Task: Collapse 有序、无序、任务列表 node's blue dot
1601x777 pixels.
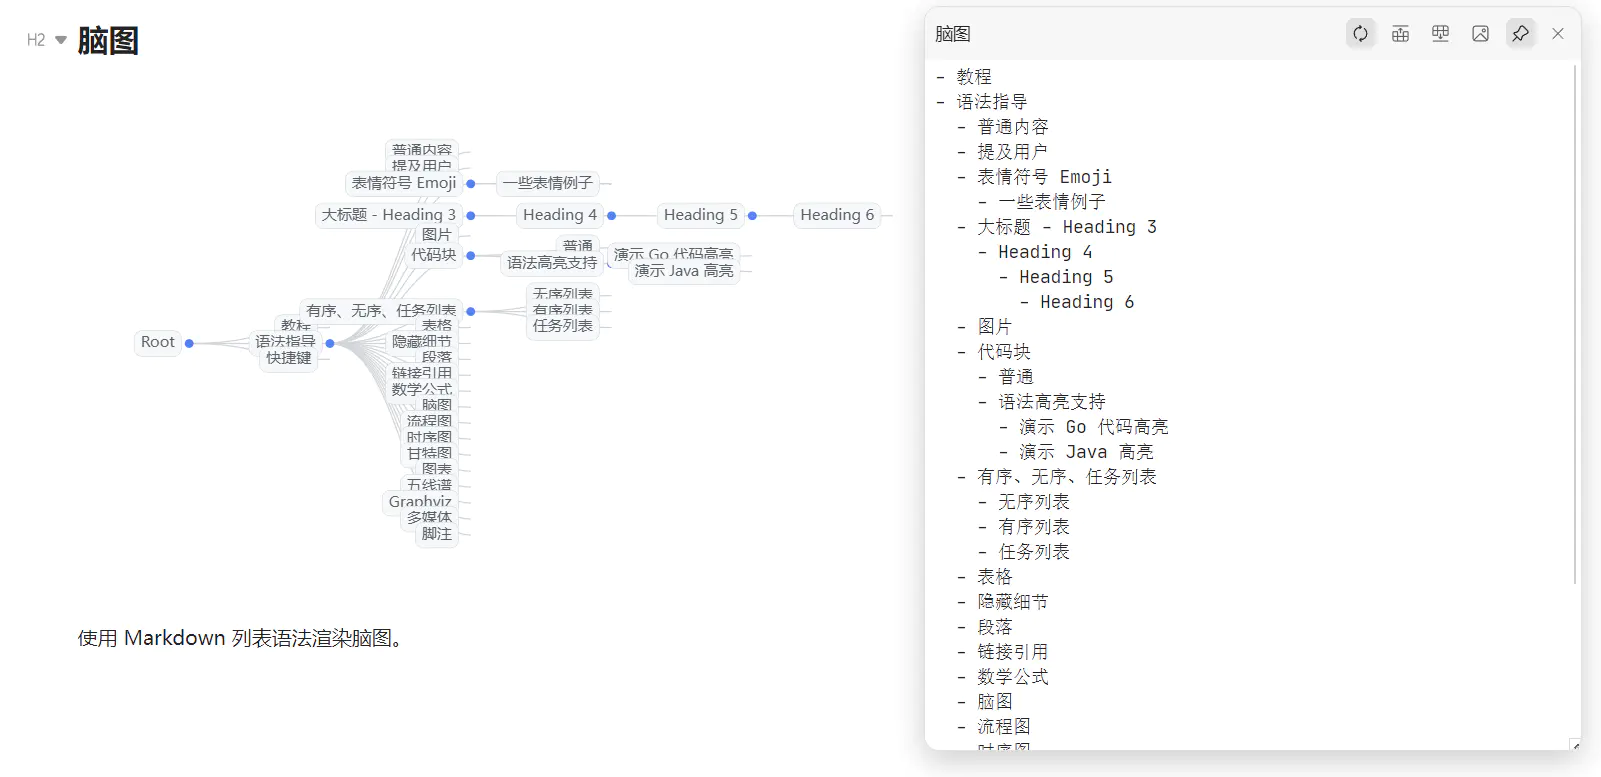Action: [471, 312]
